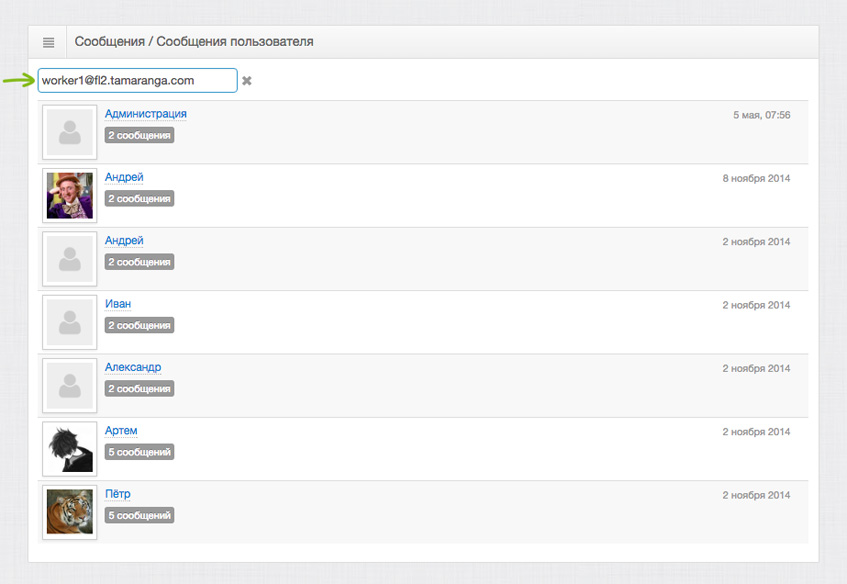847x584 pixels.
Task: Open the Пётр conversation link
Action: click(117, 494)
